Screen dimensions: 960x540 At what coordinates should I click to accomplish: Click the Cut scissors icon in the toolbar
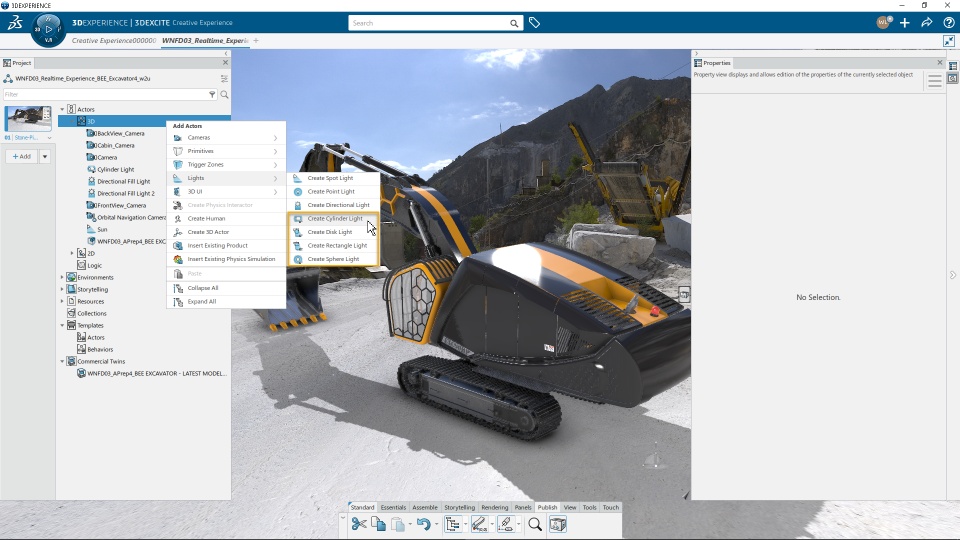359,524
